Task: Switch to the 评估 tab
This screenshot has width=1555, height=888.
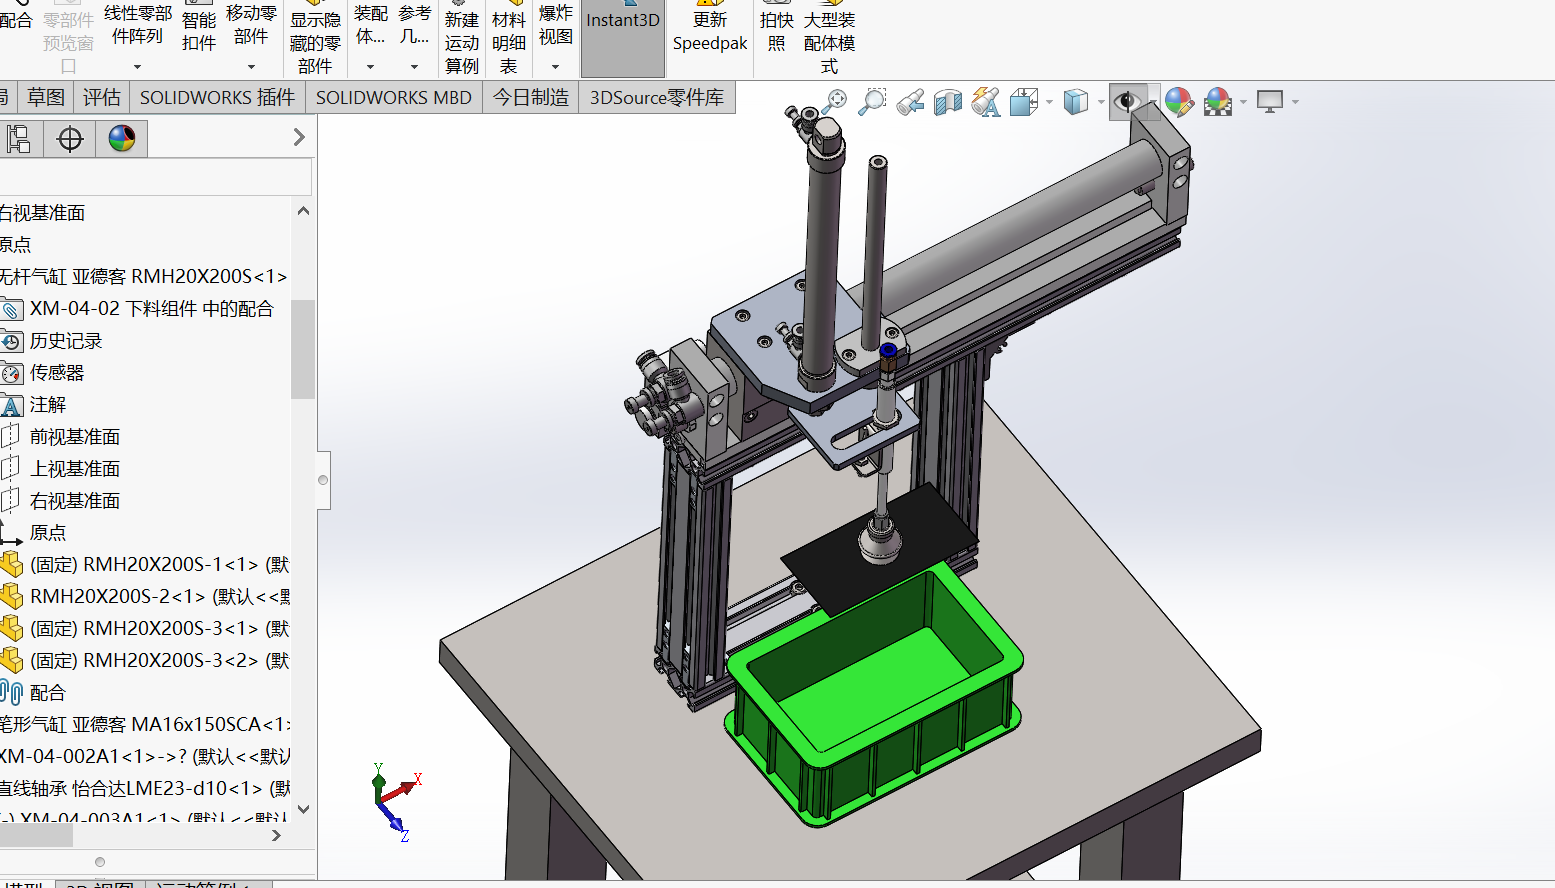Action: (102, 97)
